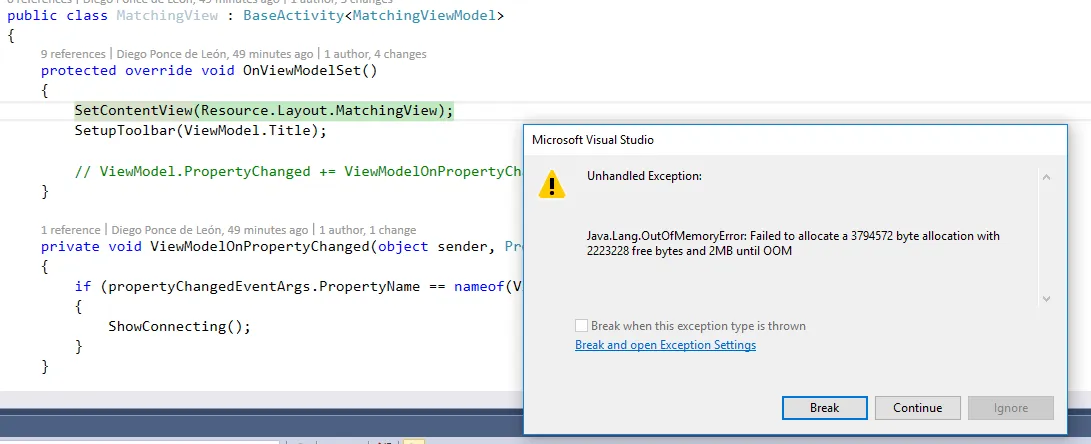
Task: Open the 1 author, 4 changes CodeLens
Action: pyautogui.click(x=376, y=54)
